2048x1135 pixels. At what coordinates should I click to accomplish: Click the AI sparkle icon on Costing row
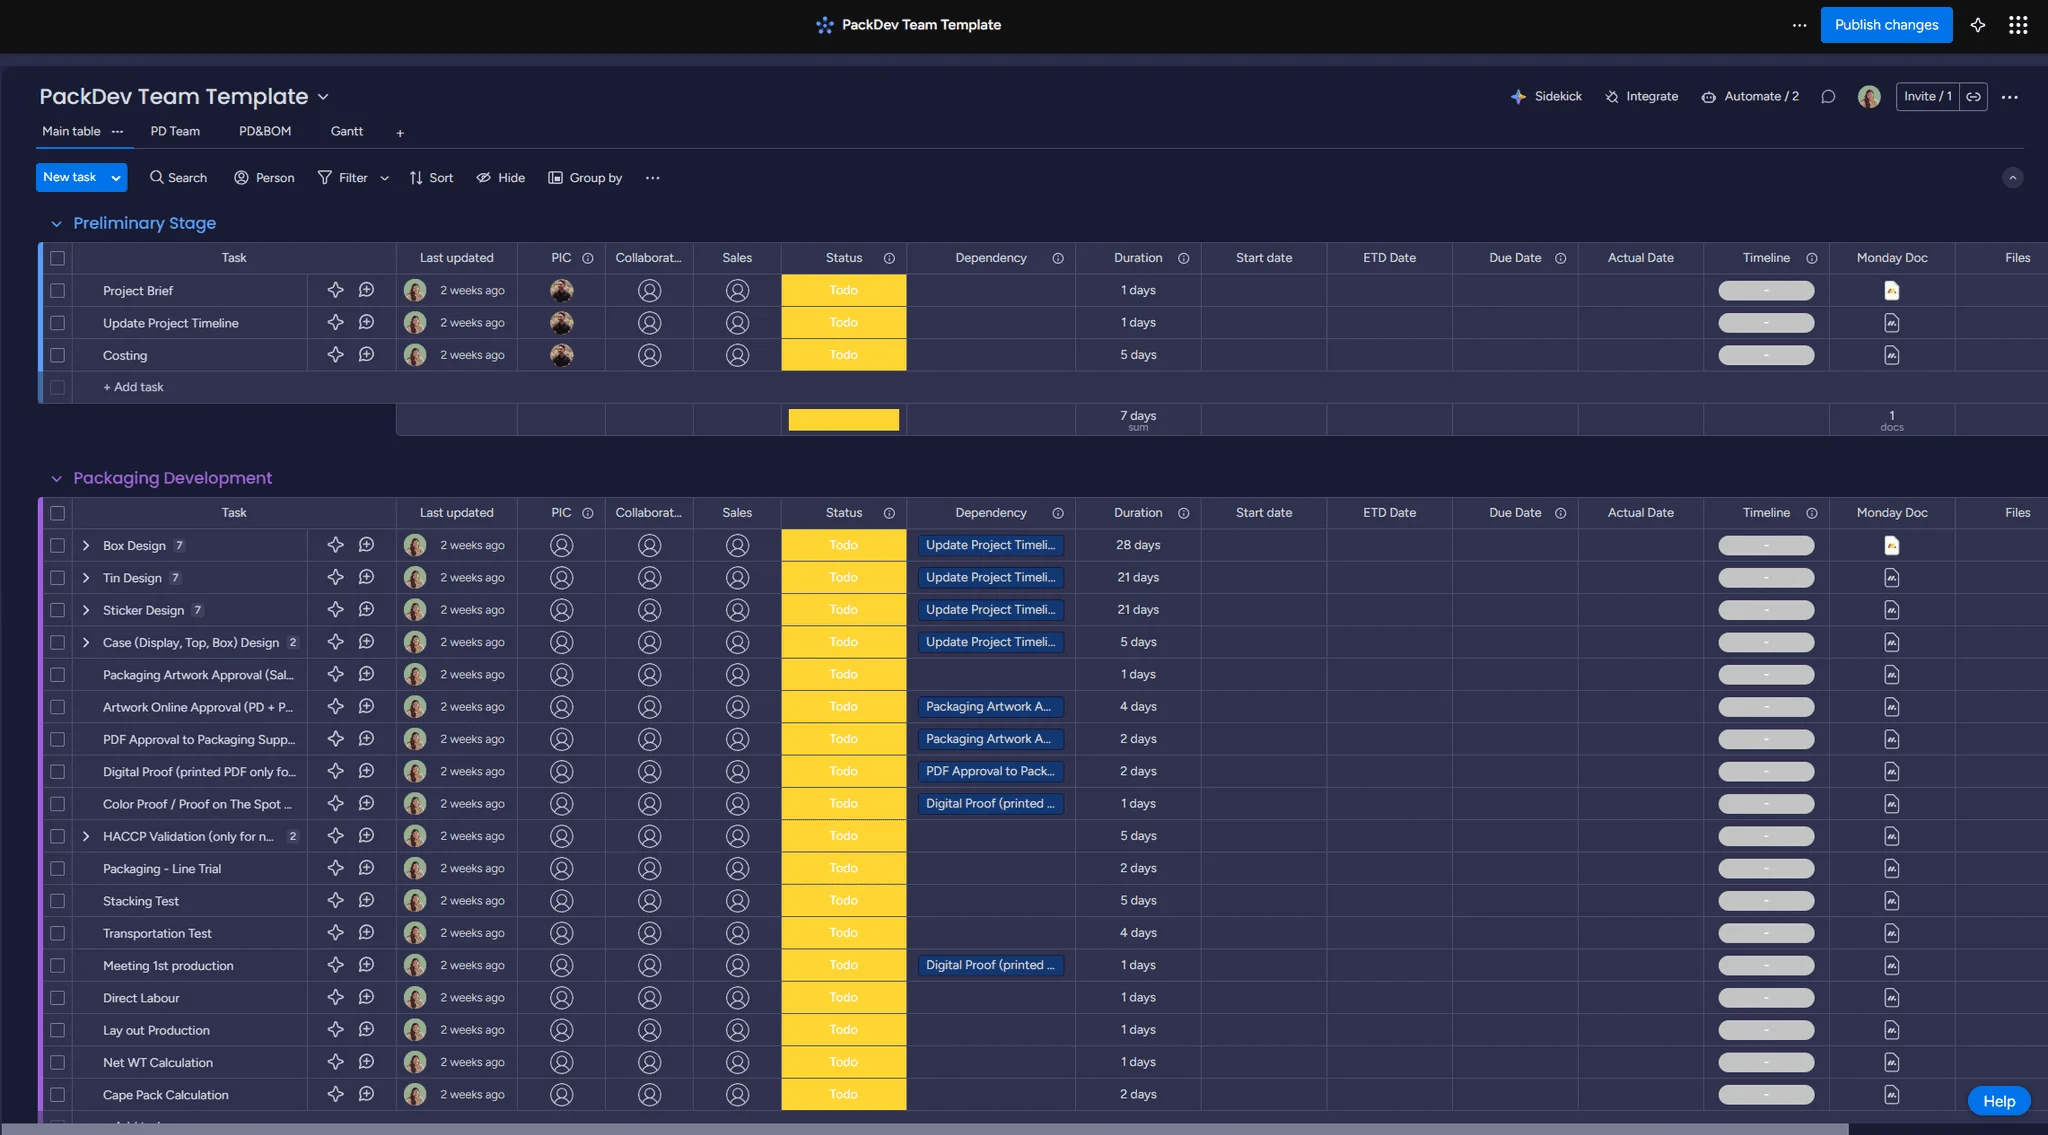tap(334, 355)
